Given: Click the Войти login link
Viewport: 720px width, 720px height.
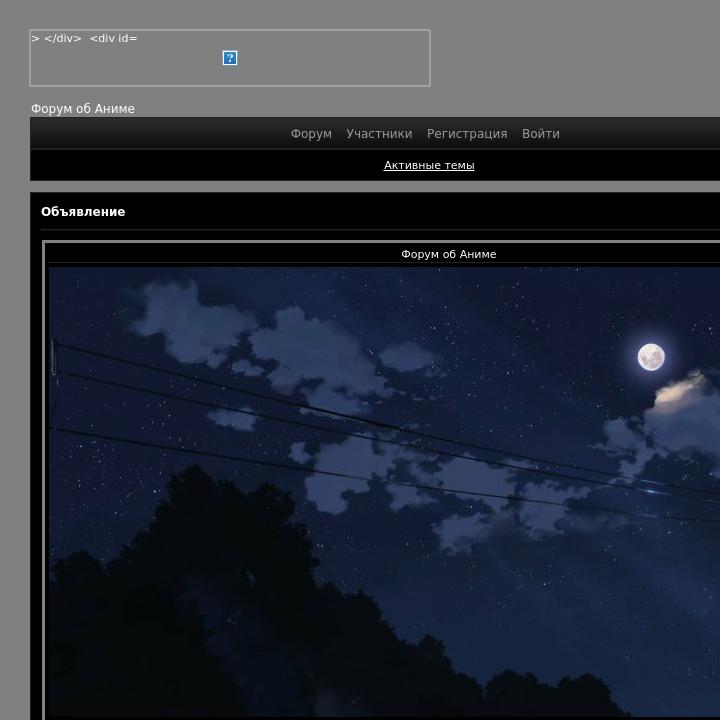Looking at the screenshot, I should coord(540,134).
